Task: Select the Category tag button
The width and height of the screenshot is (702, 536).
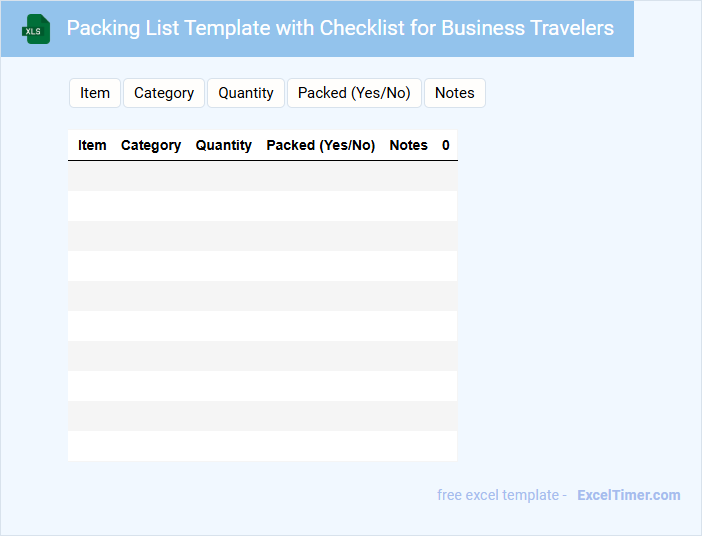Action: click(x=164, y=93)
